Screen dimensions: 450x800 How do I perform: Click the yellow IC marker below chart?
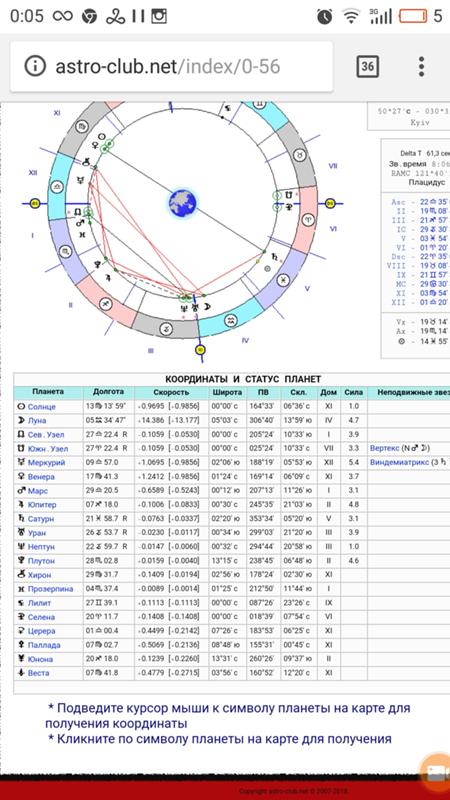point(201,350)
